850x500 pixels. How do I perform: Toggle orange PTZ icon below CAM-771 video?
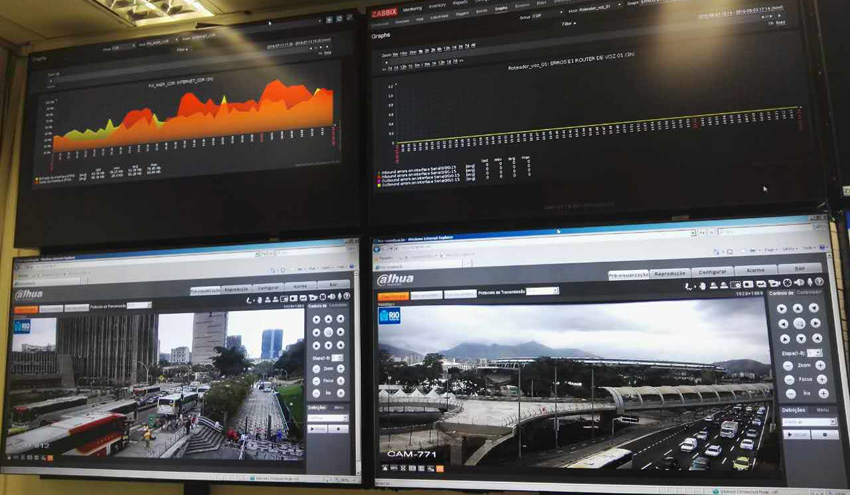[x=440, y=469]
